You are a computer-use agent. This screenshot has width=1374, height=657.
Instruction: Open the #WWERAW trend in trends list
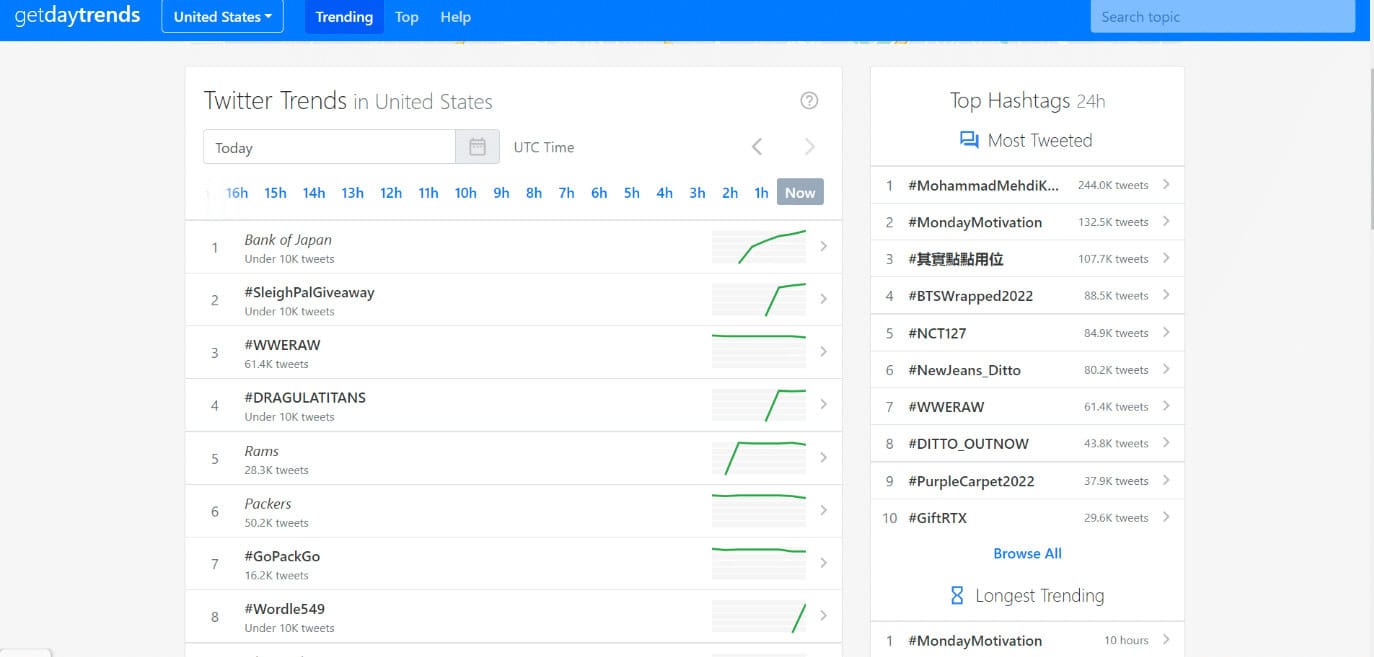click(x=282, y=345)
